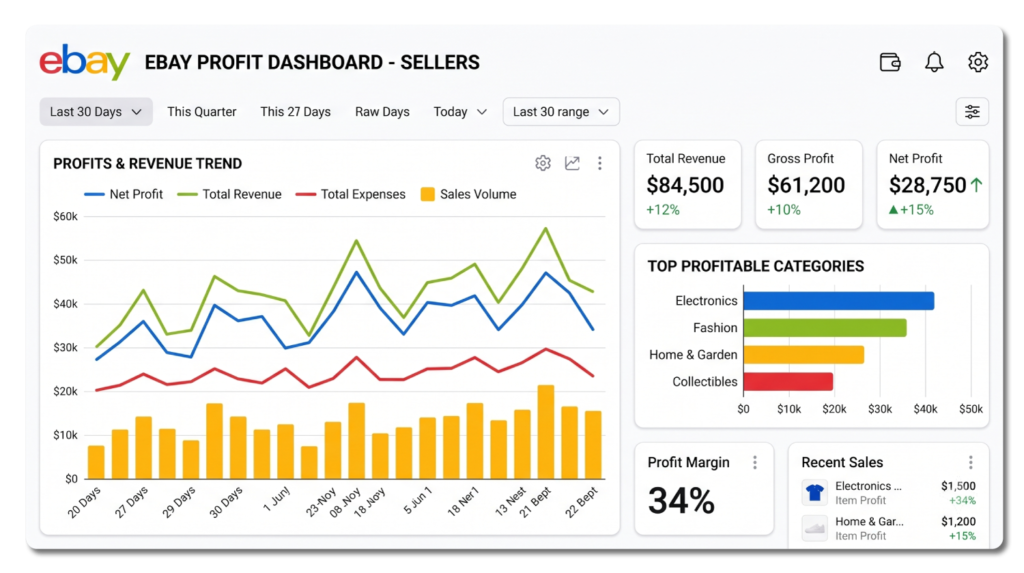Click the Sales Volume yellow legend swatch
This screenshot has height=573, width=1024.
click(428, 194)
